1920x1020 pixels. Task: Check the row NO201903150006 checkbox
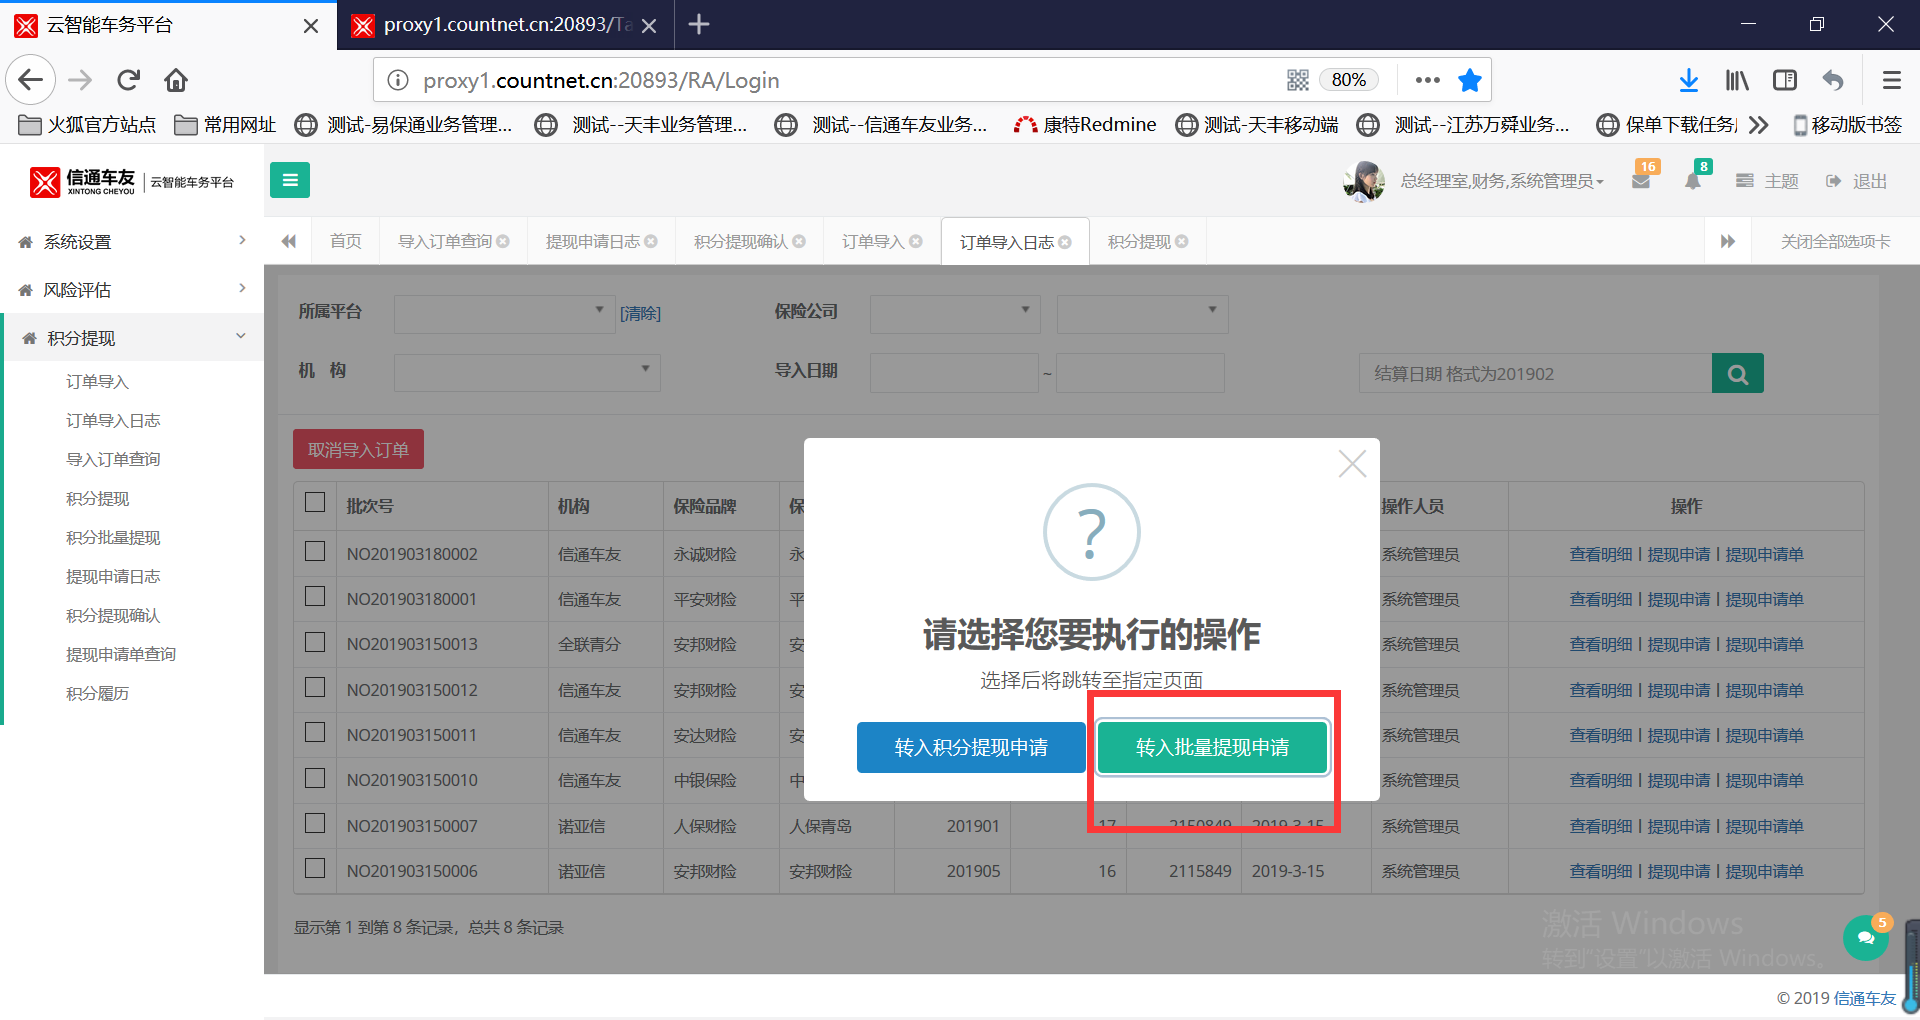coord(315,869)
